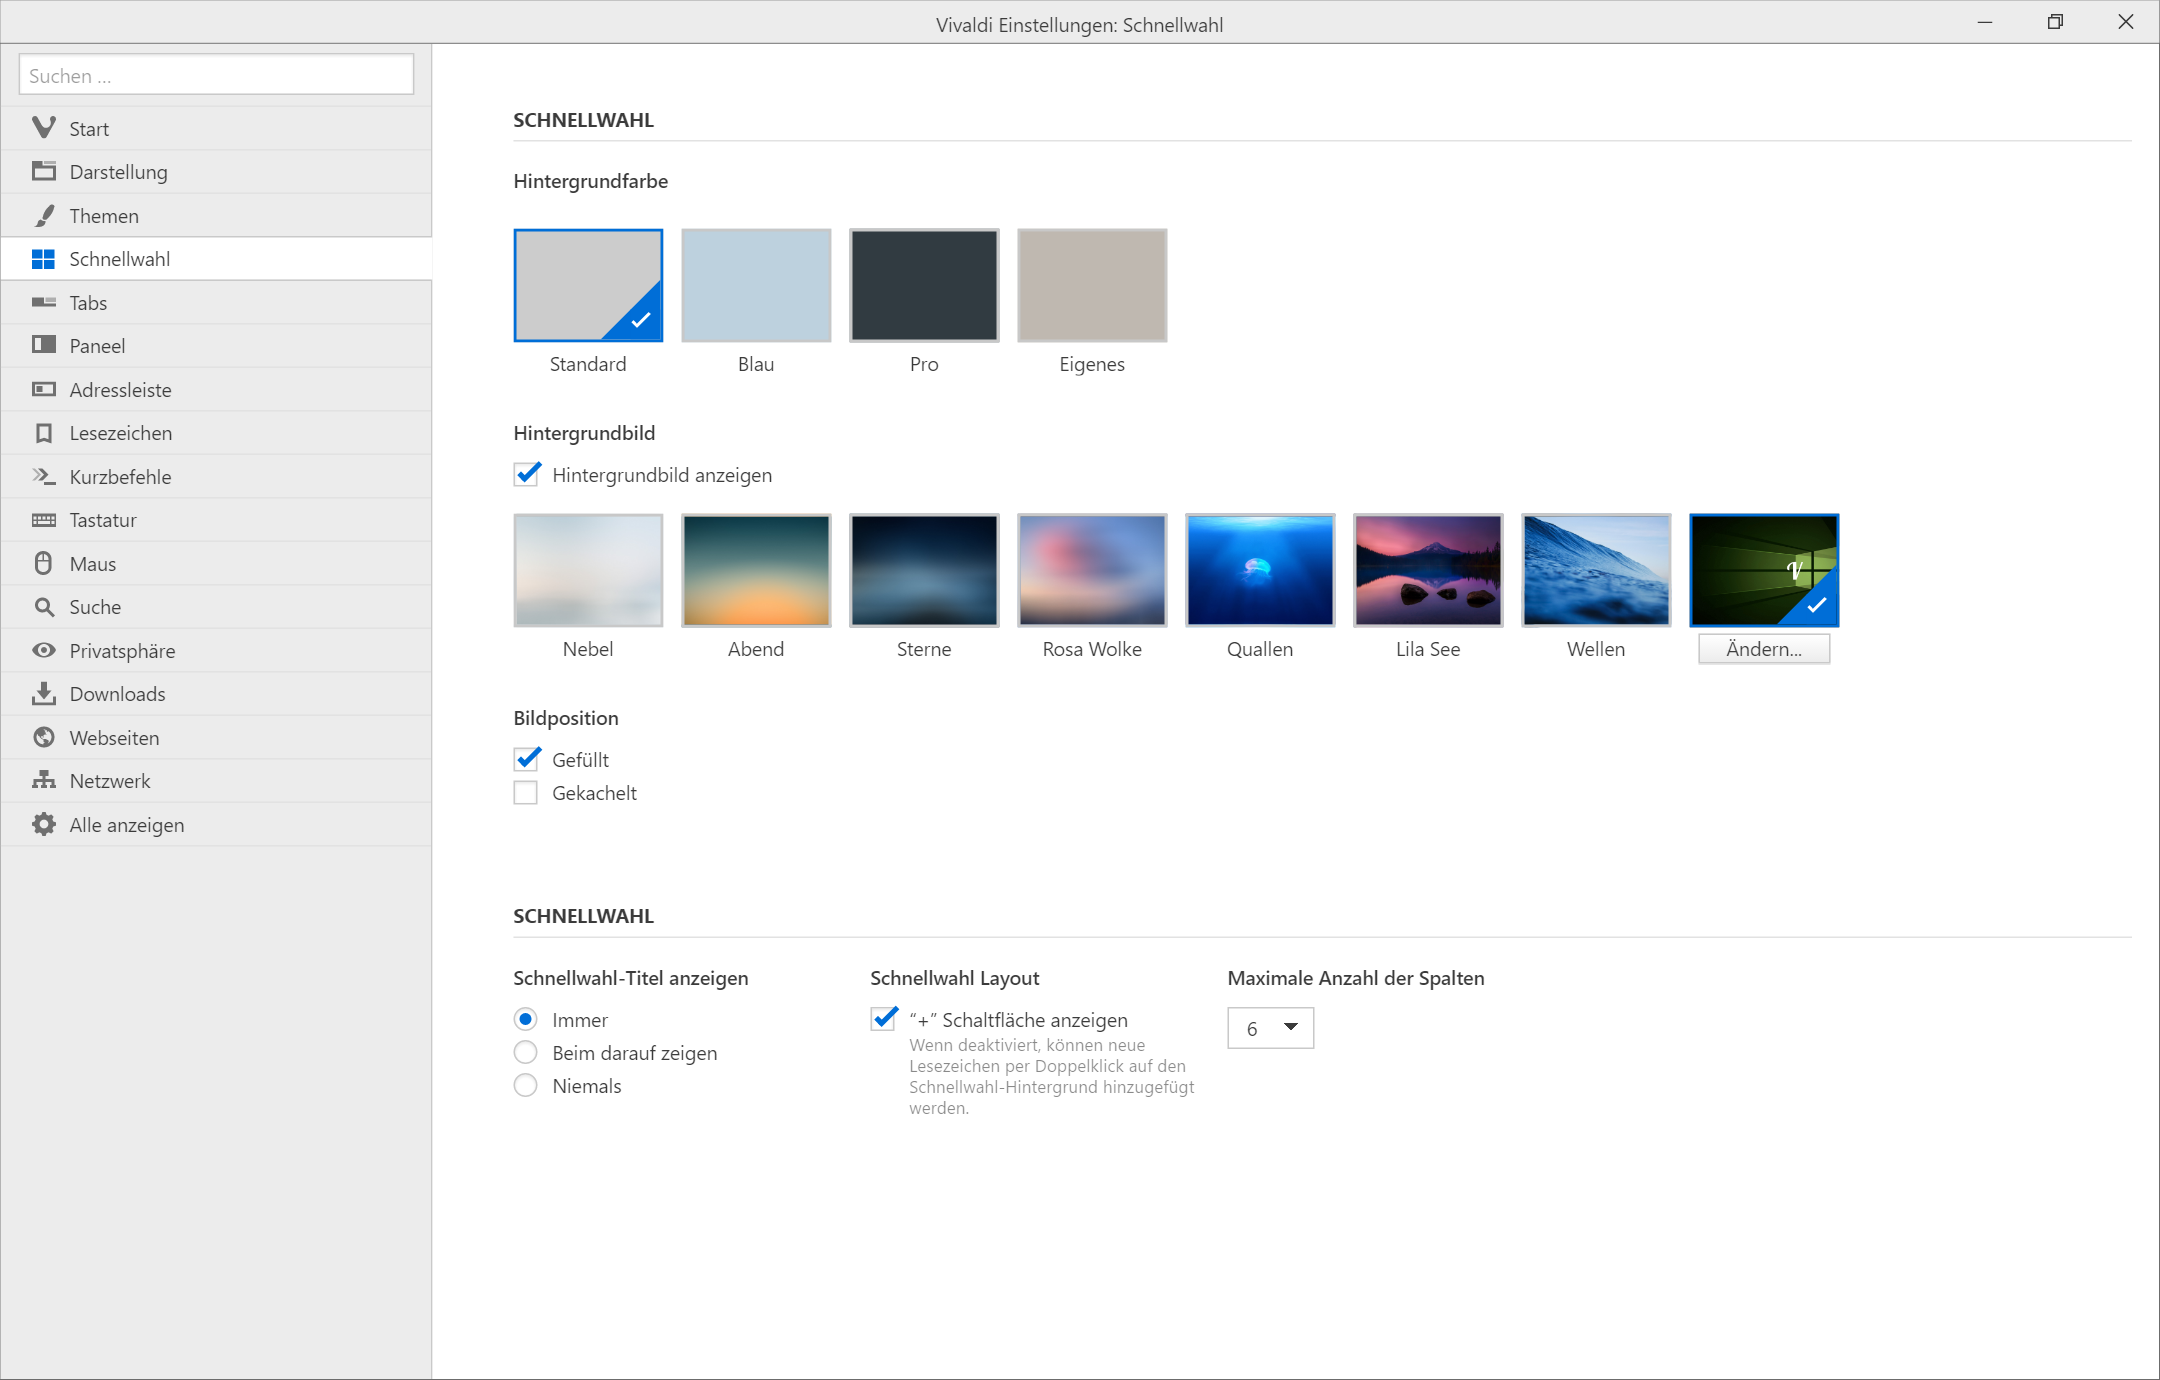Click the bookmark icon beside Lesezeichen
2160x1380 pixels.
[x=43, y=433]
